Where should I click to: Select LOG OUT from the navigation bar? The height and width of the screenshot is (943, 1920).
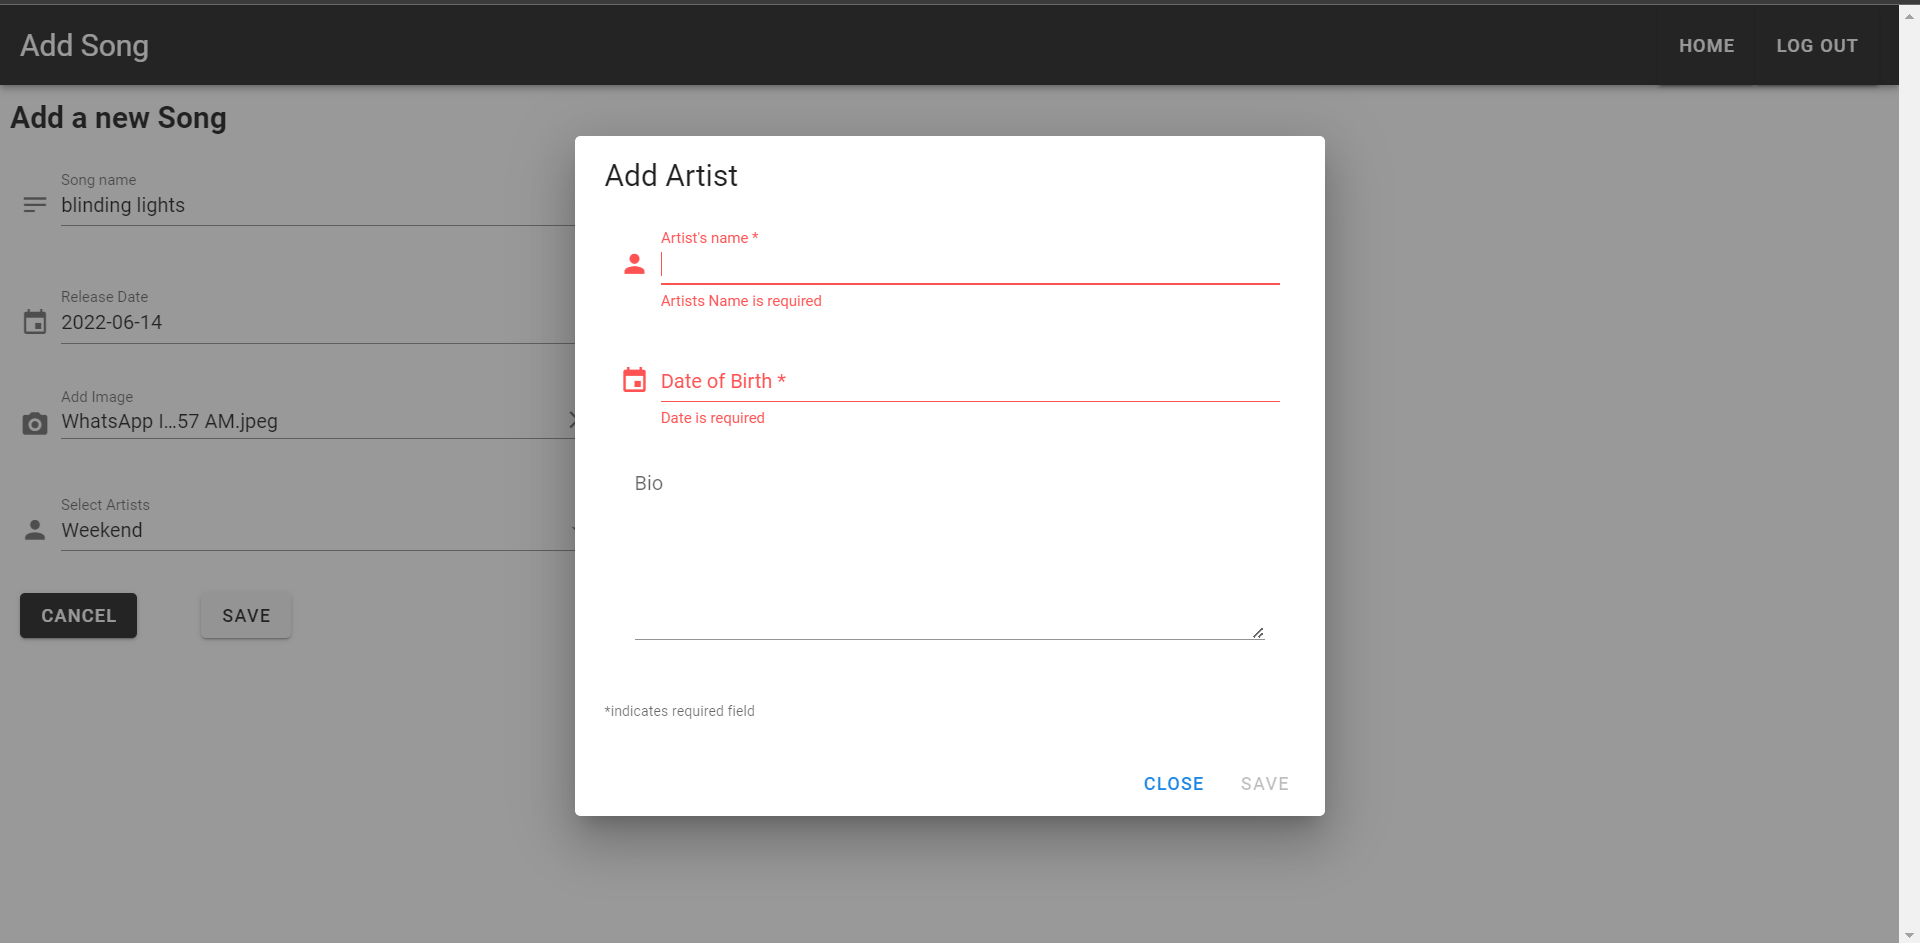(1817, 45)
